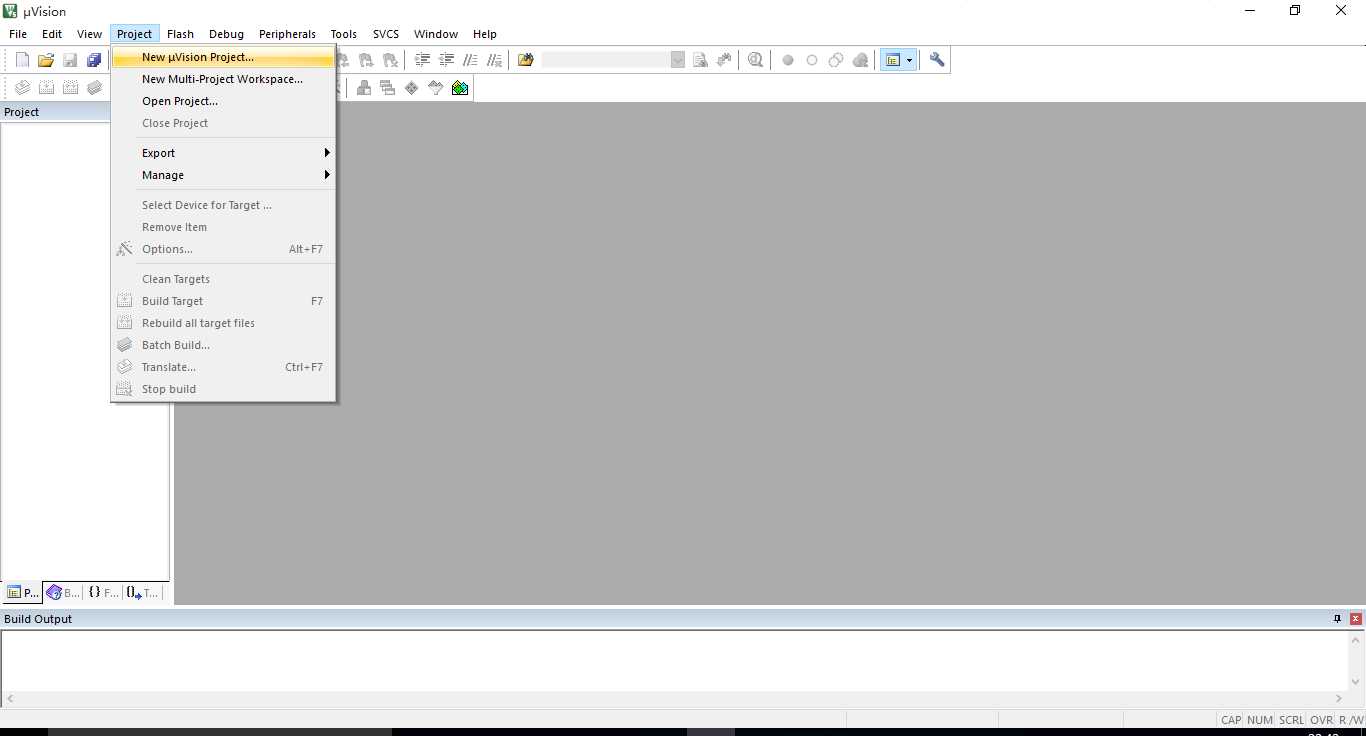Click the Build Target F7 entry
The image size is (1366, 736).
click(x=224, y=301)
